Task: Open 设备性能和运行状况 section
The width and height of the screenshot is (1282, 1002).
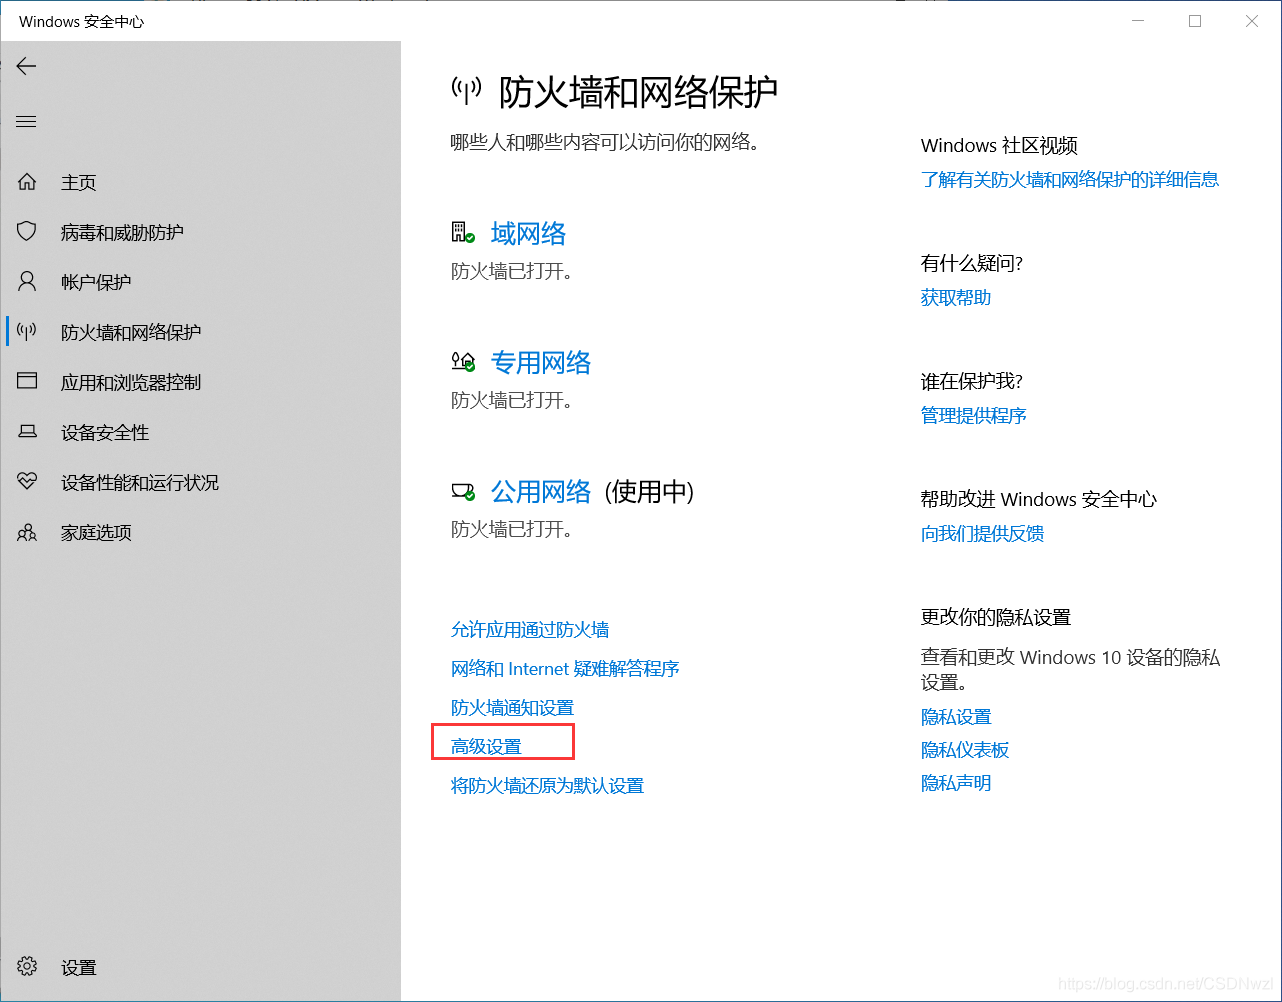Action: [140, 483]
